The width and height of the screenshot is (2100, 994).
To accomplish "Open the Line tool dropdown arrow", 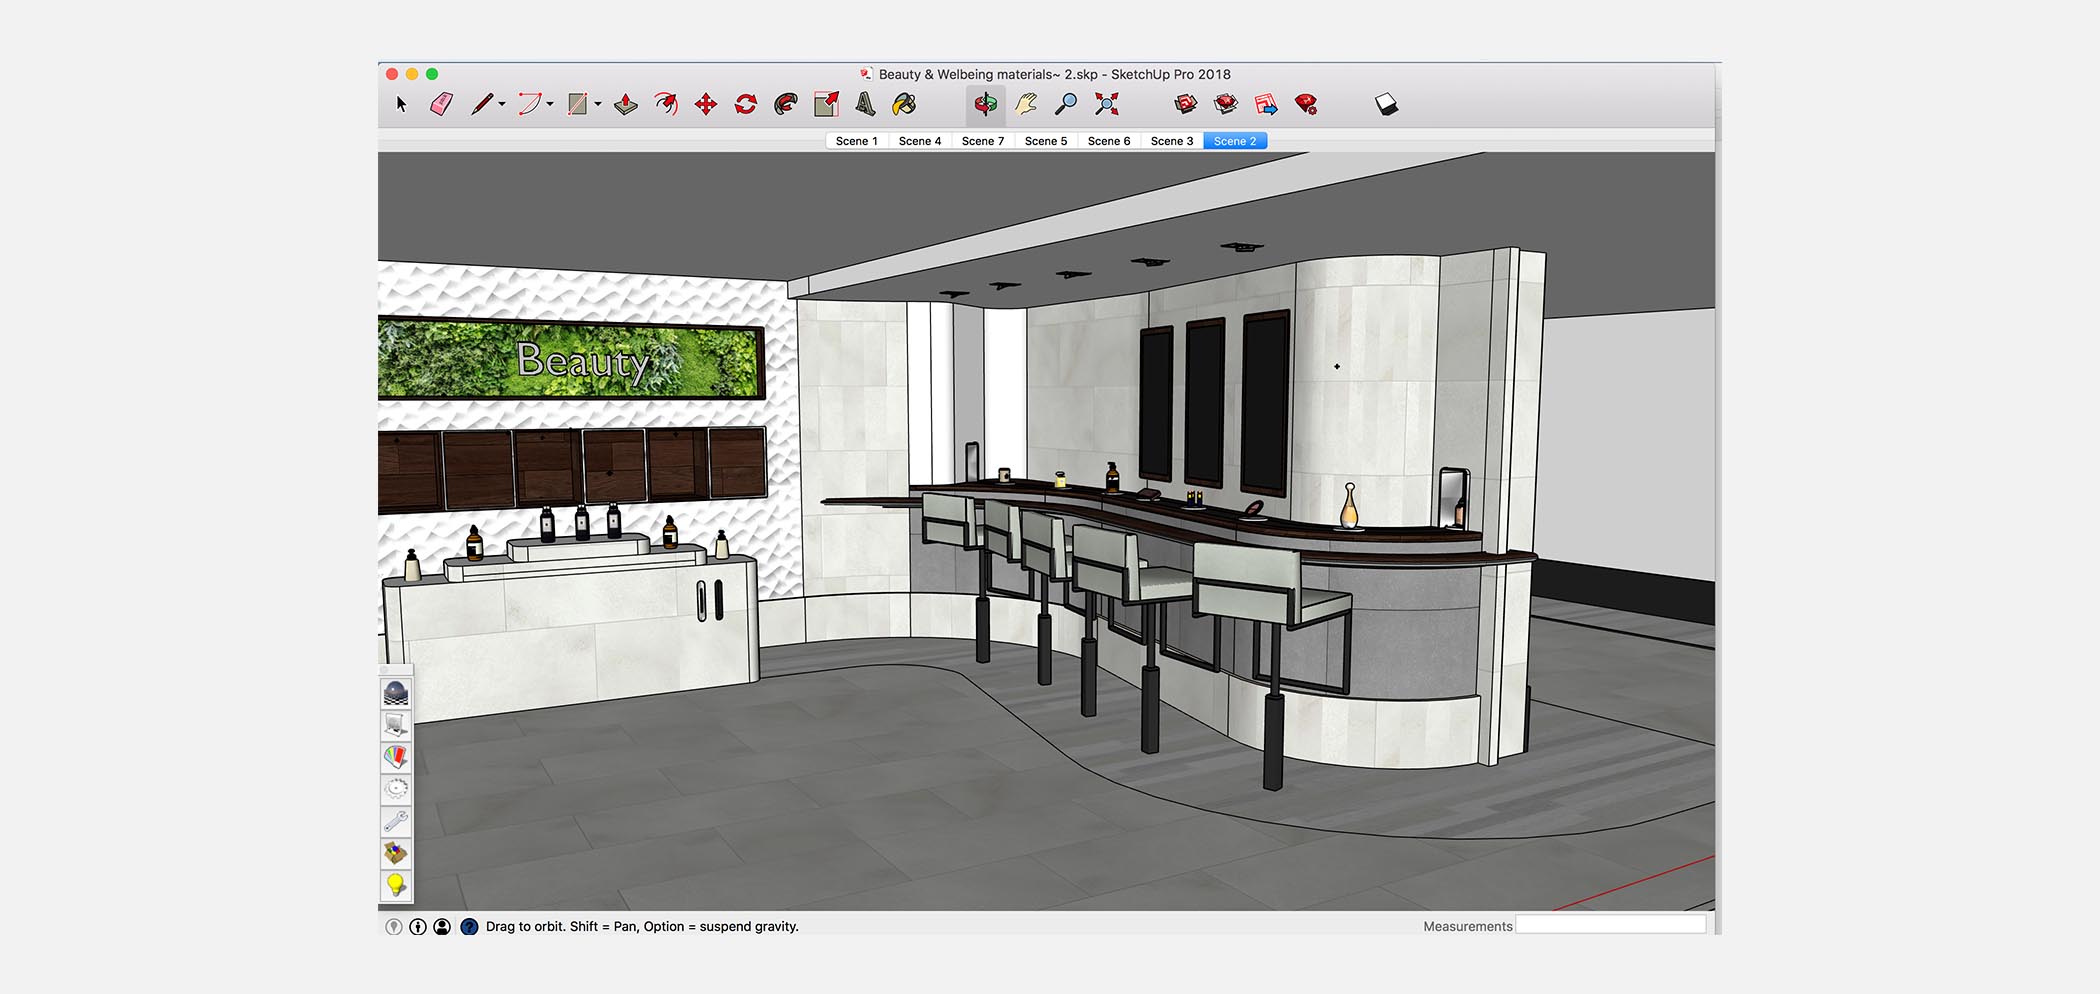I will (x=502, y=104).
